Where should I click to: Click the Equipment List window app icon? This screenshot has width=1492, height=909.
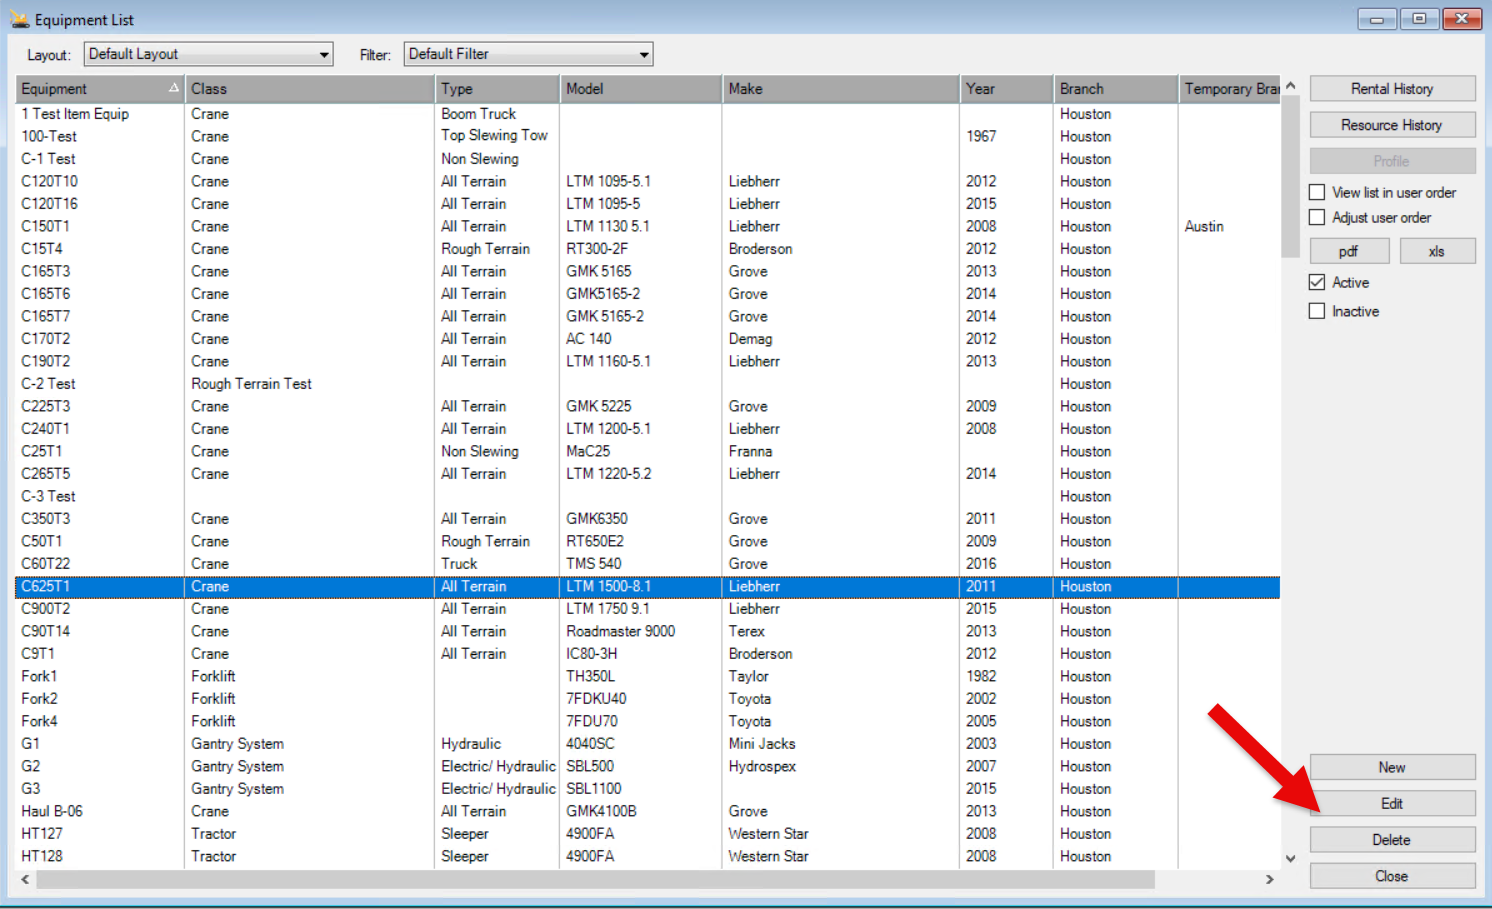tap(19, 19)
